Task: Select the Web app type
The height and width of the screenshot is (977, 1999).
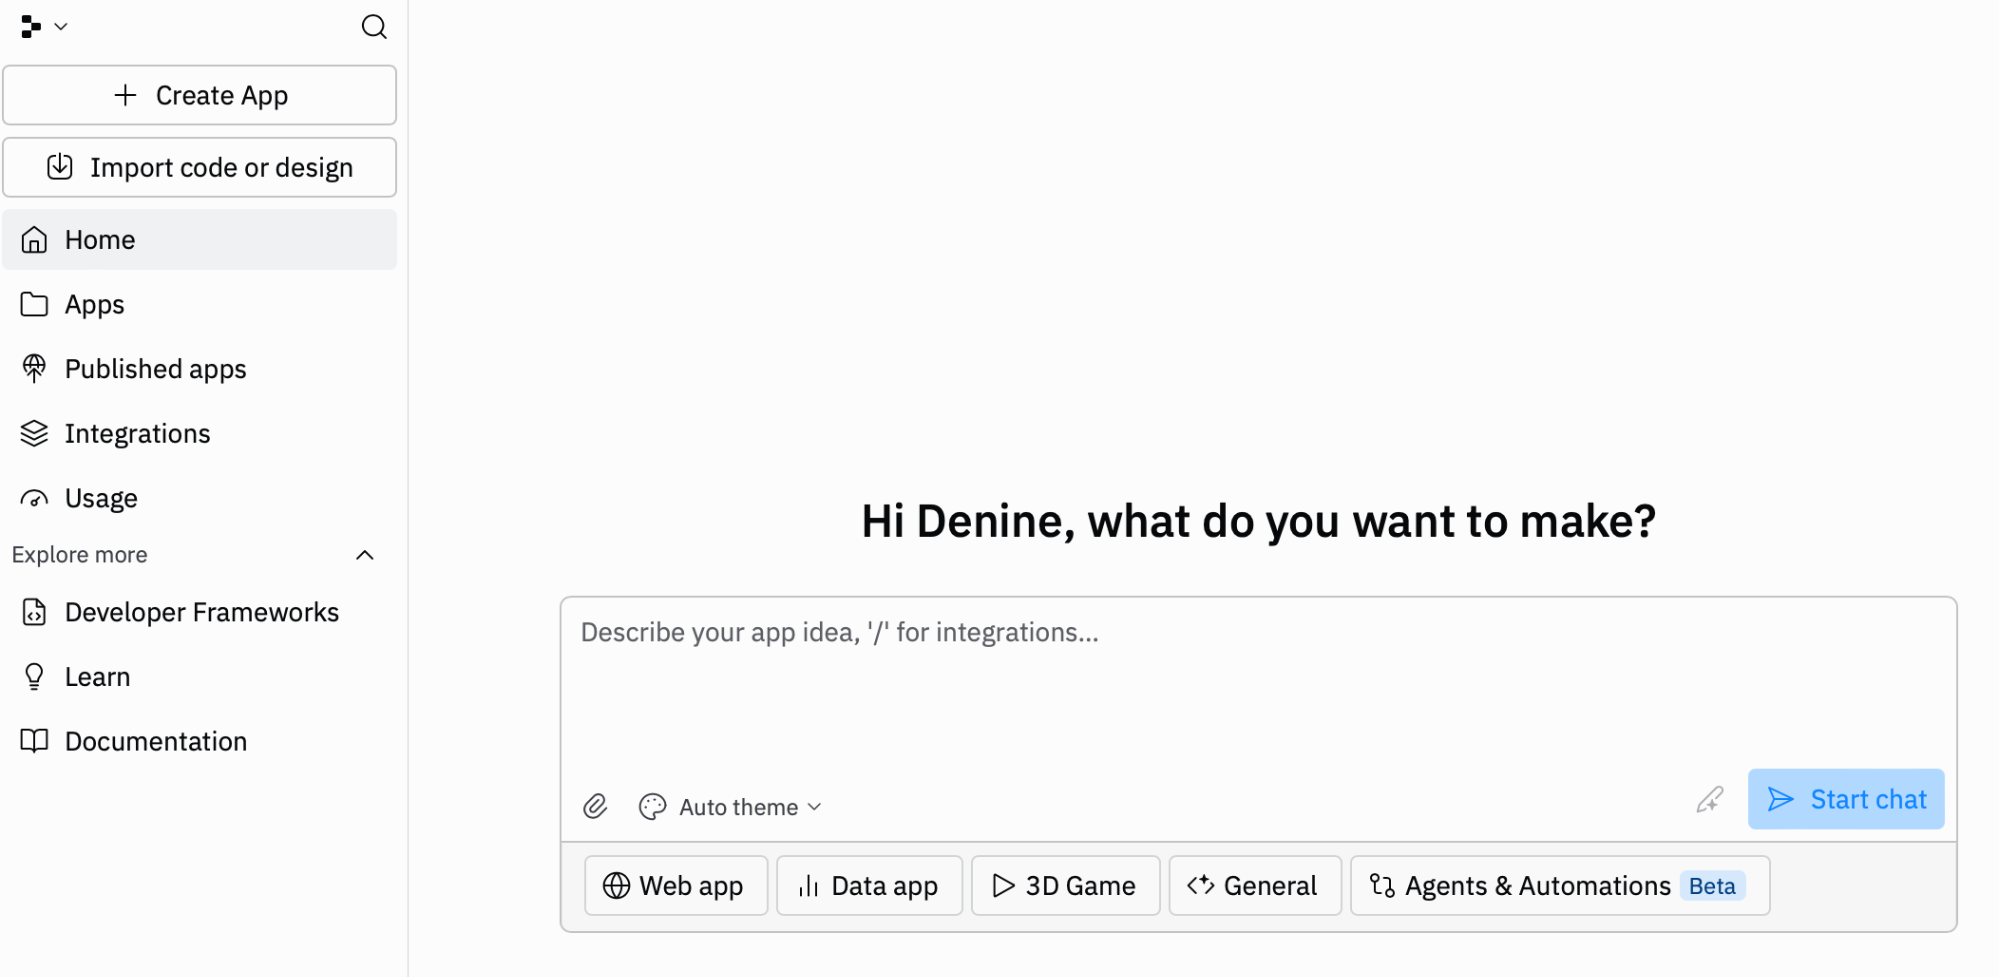Action: pyautogui.click(x=675, y=886)
